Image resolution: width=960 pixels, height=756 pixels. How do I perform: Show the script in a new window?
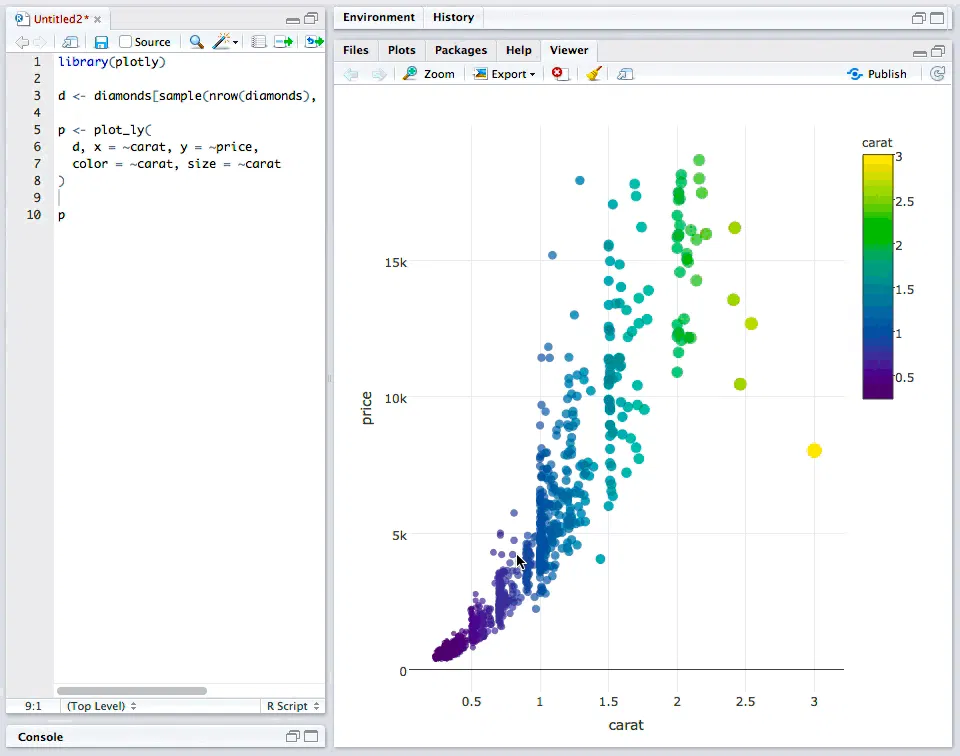[70, 42]
